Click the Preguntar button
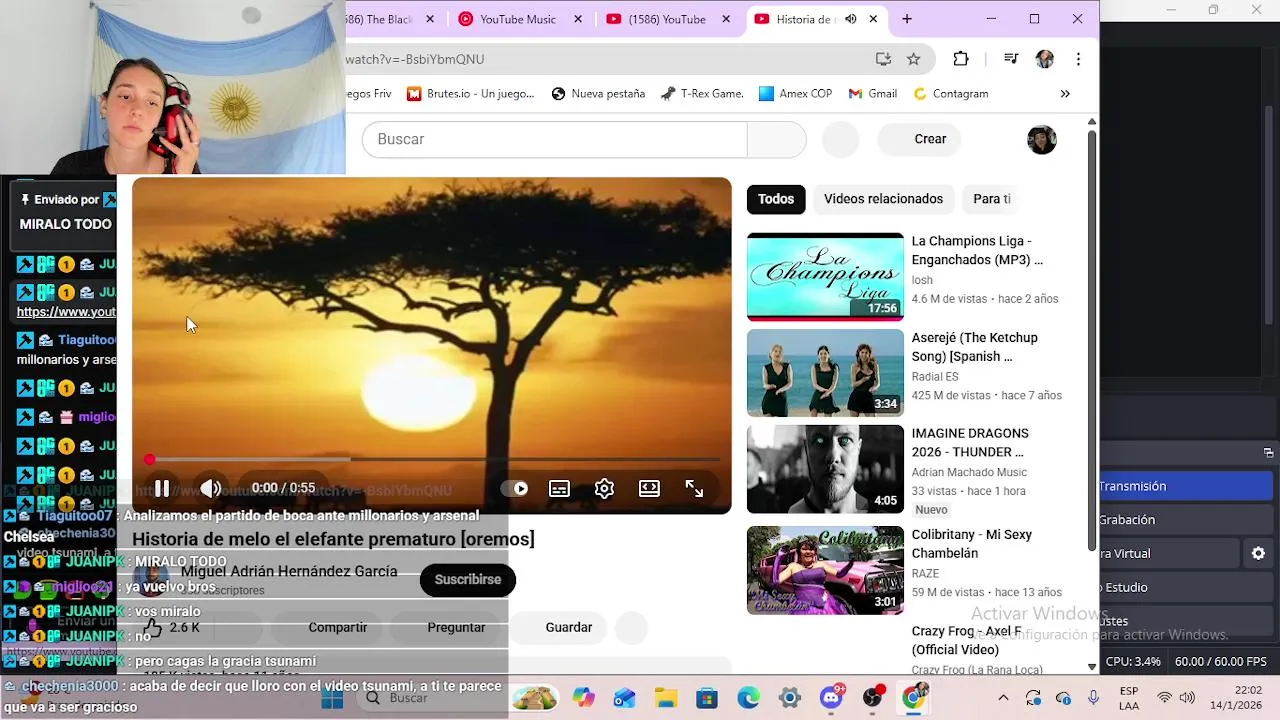 pos(456,627)
